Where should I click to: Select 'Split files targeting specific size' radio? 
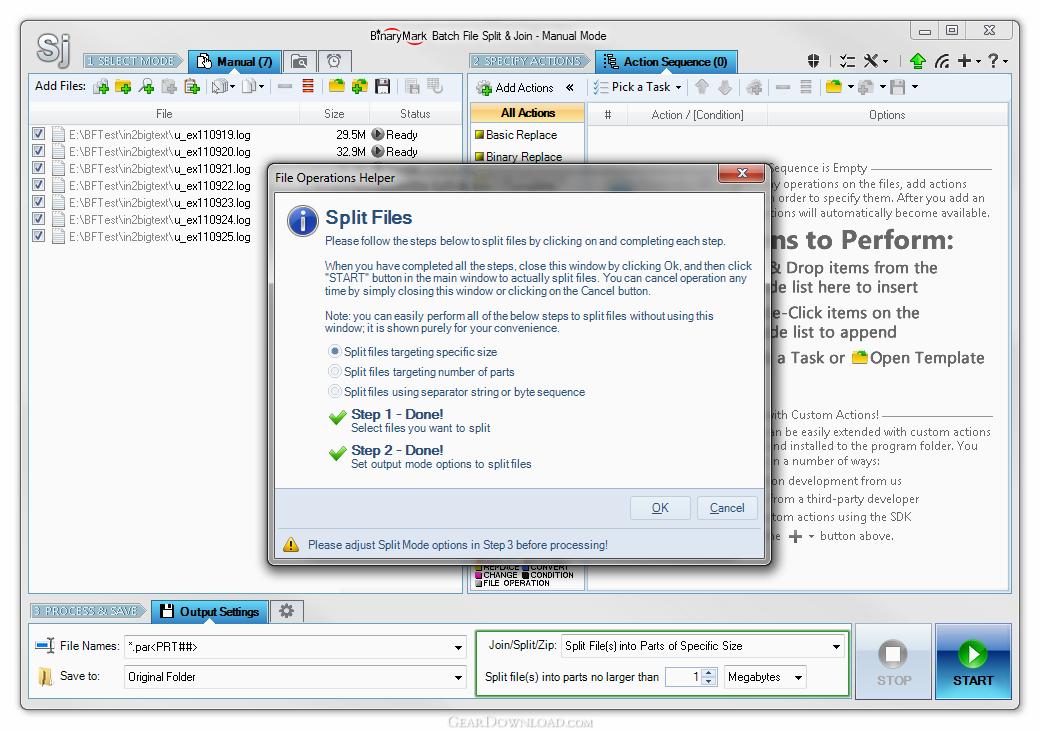(334, 351)
